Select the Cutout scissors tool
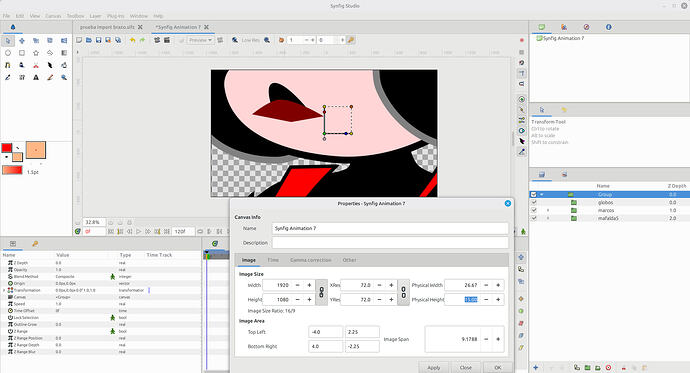This screenshot has width=690, height=373. click(36, 65)
